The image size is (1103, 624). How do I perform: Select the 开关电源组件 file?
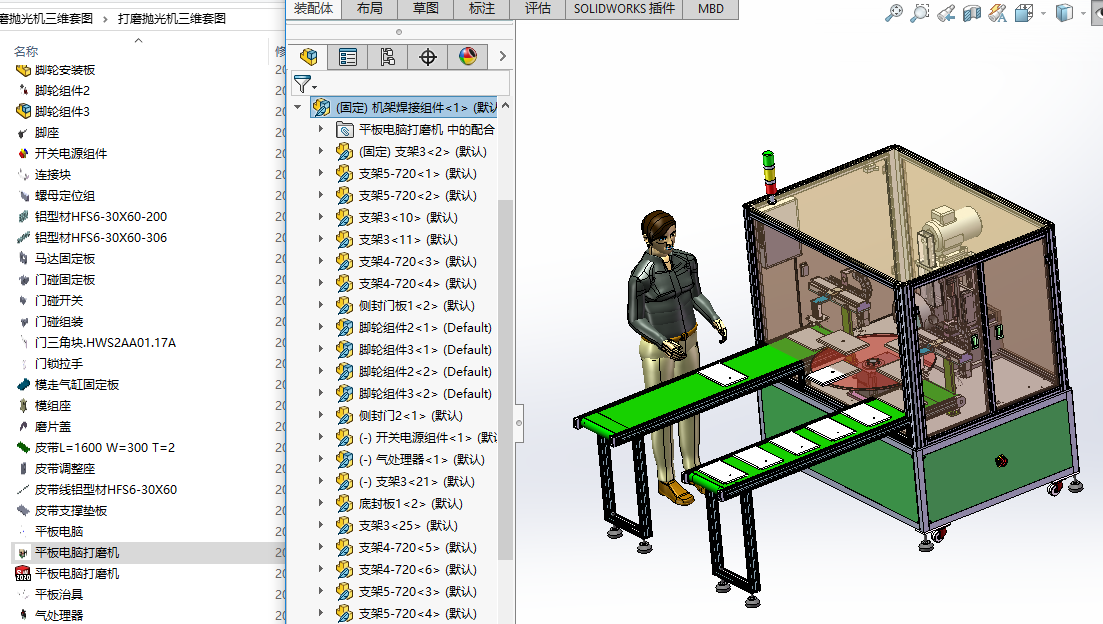coord(70,153)
